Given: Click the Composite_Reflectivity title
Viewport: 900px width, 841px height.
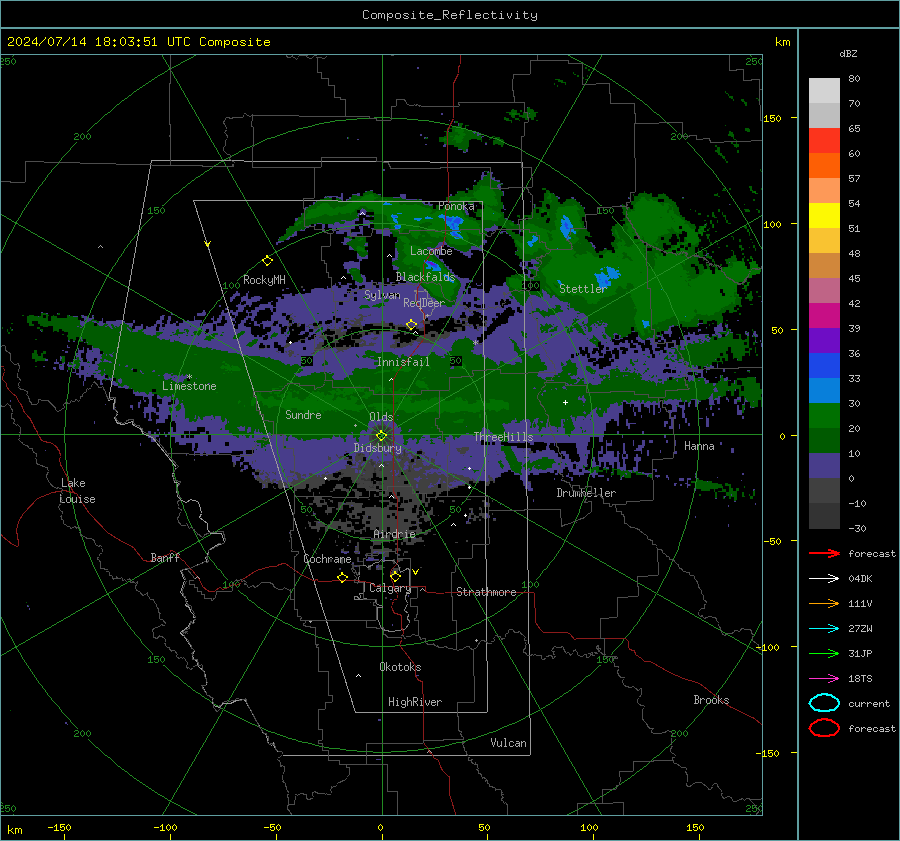Looking at the screenshot, I should [450, 15].
